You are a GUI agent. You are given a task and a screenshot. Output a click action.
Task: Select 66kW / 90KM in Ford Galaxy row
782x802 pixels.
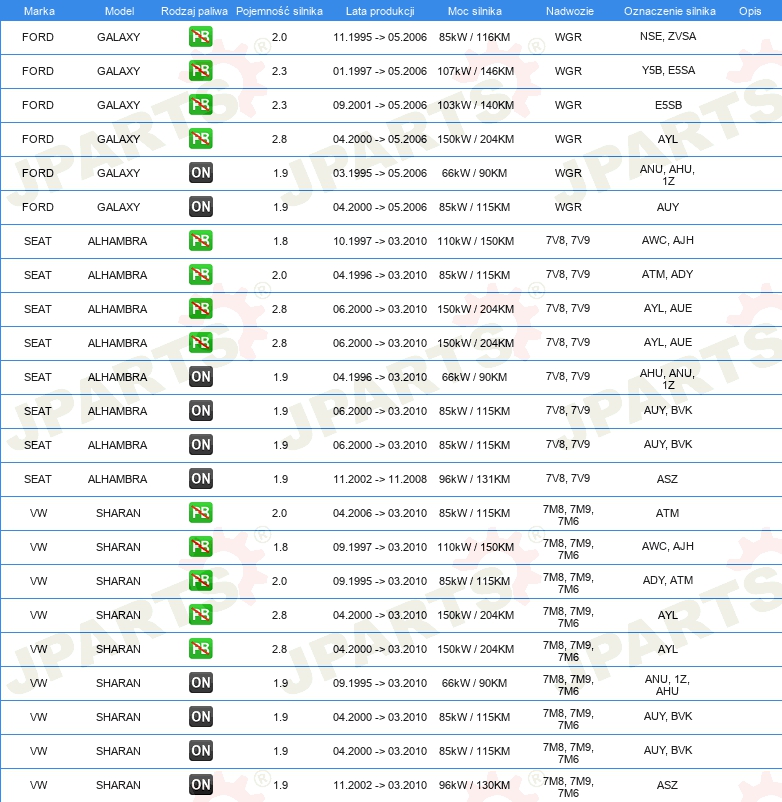475,173
